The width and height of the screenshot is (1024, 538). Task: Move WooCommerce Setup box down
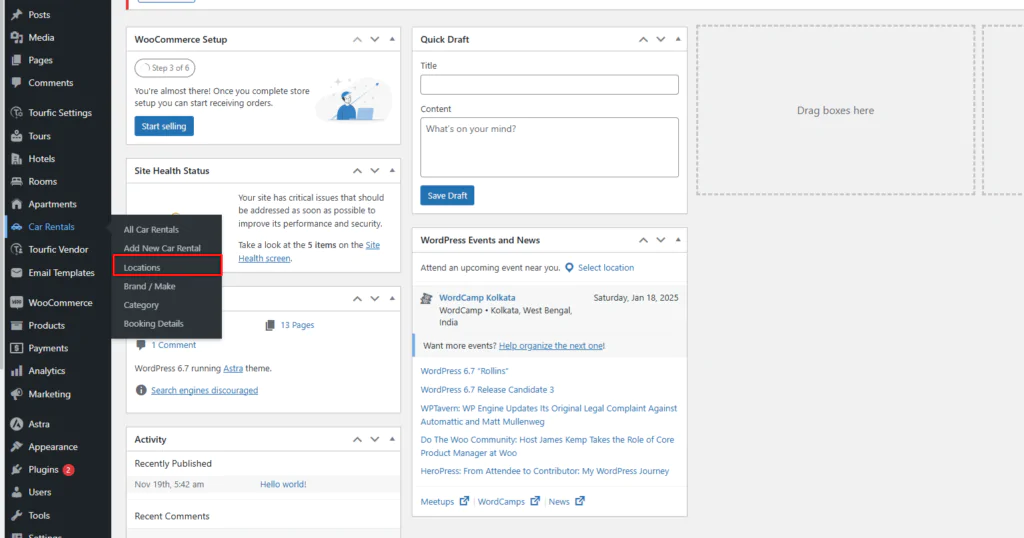(375, 39)
